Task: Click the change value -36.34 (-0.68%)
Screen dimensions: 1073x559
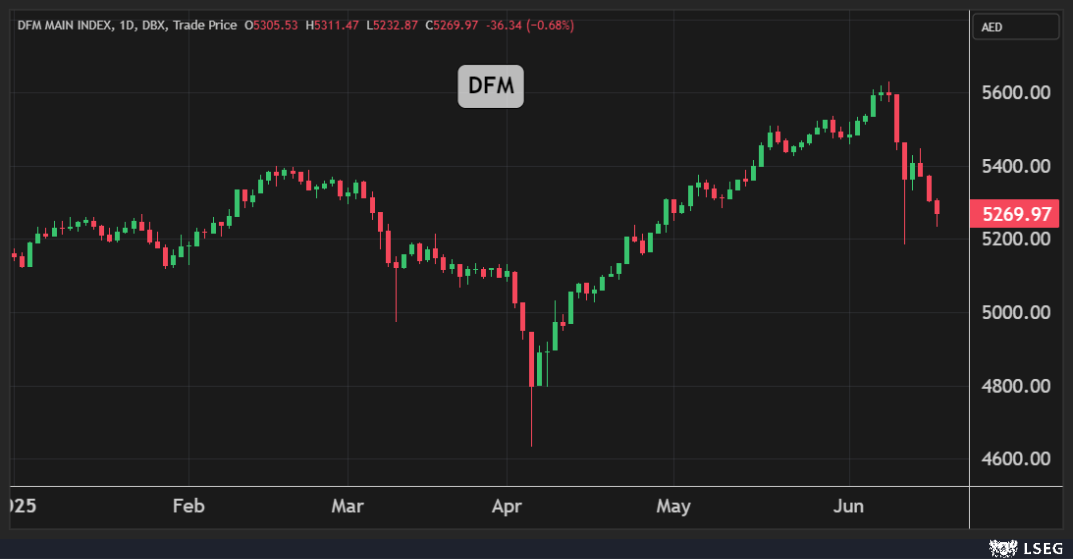Action: click(x=530, y=25)
